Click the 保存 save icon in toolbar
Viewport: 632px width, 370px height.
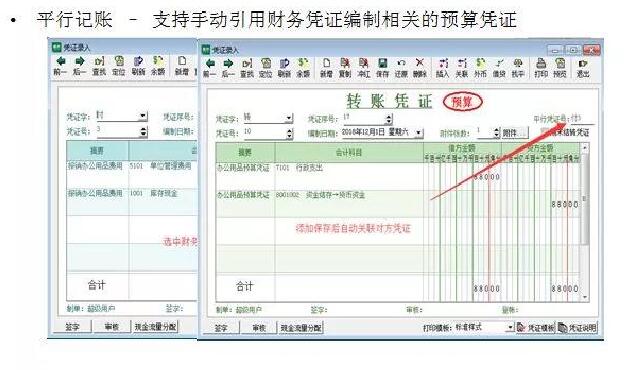pyautogui.click(x=382, y=67)
